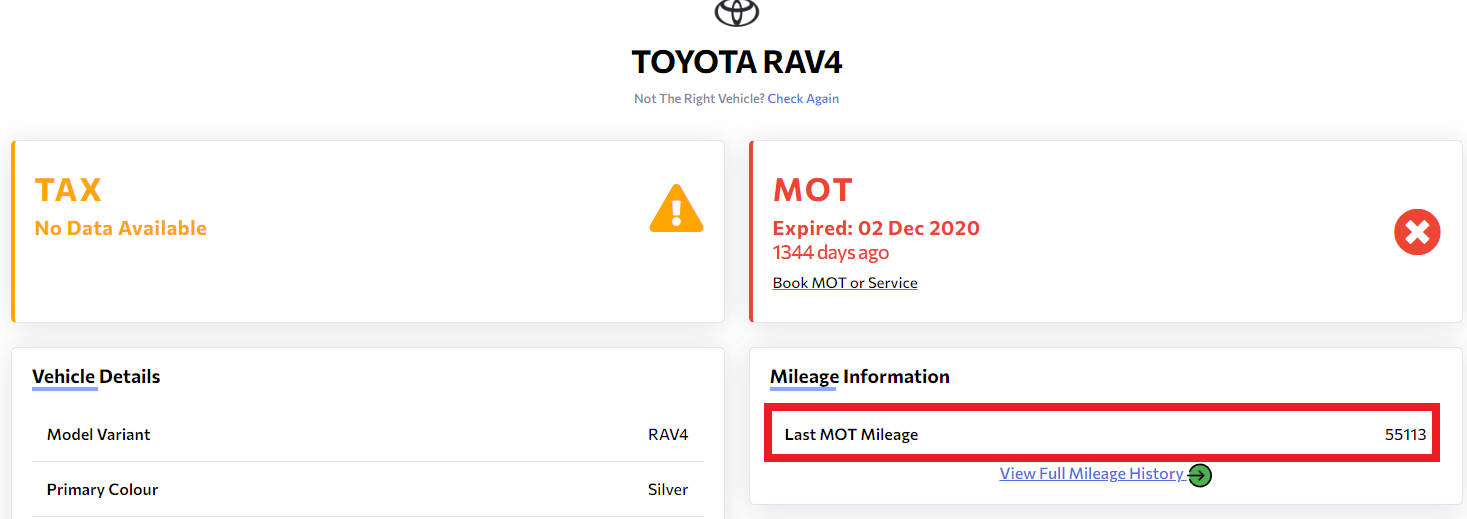Select the No Data Available tax status
The width and height of the screenshot is (1467, 519).
pyautogui.click(x=120, y=228)
